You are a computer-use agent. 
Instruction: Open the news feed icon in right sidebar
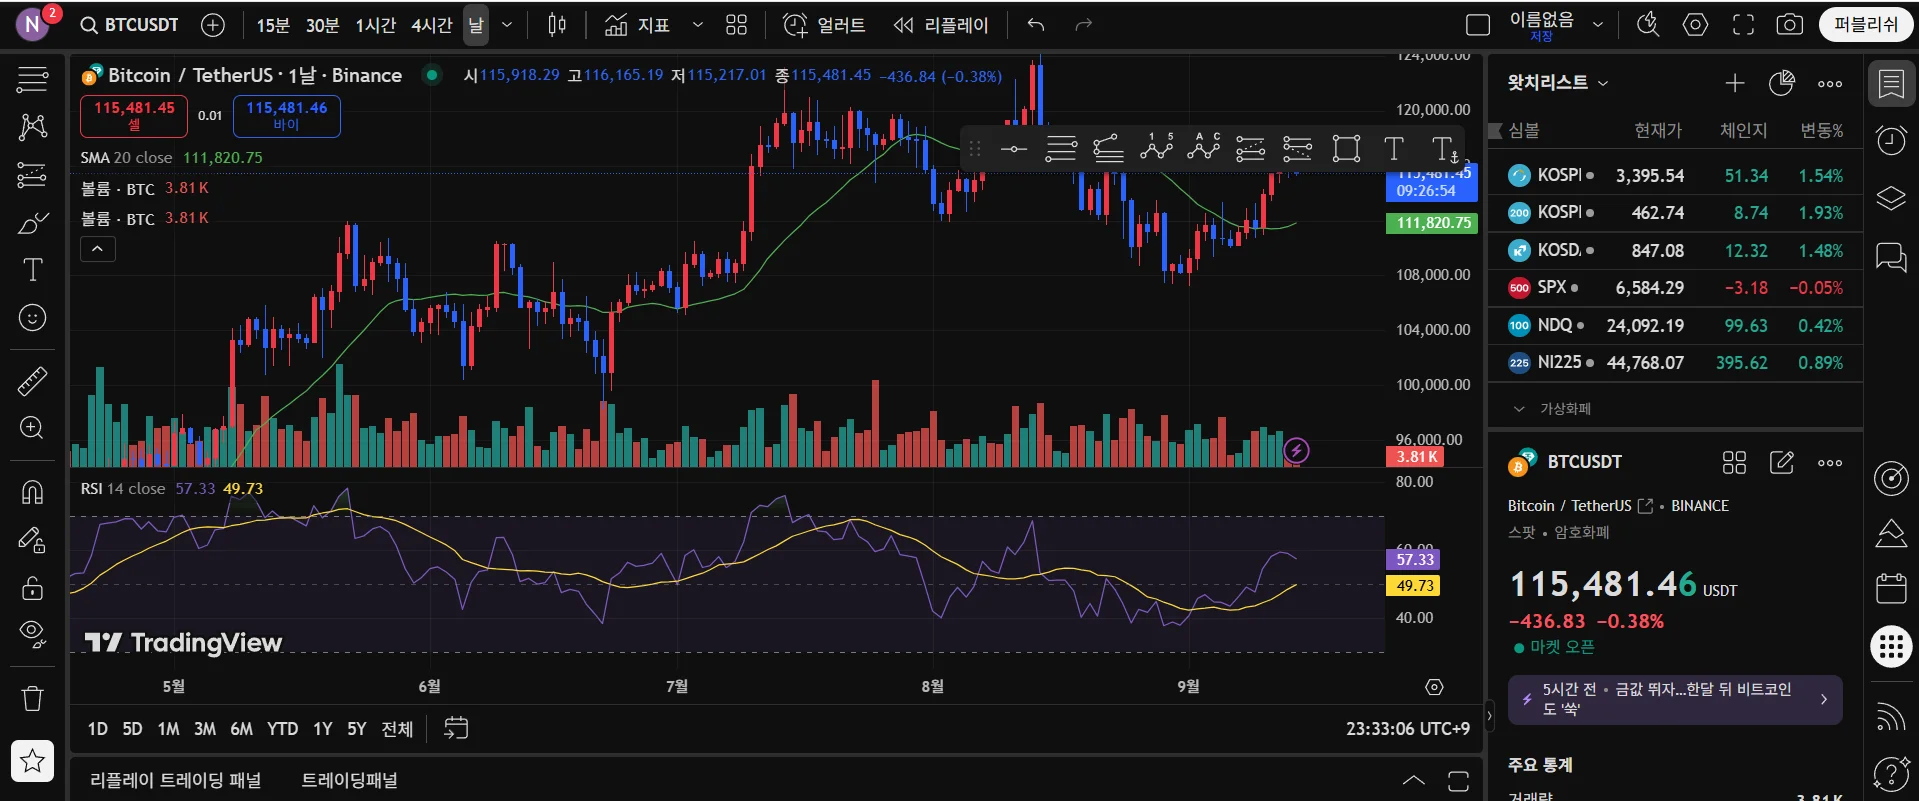click(x=1891, y=716)
